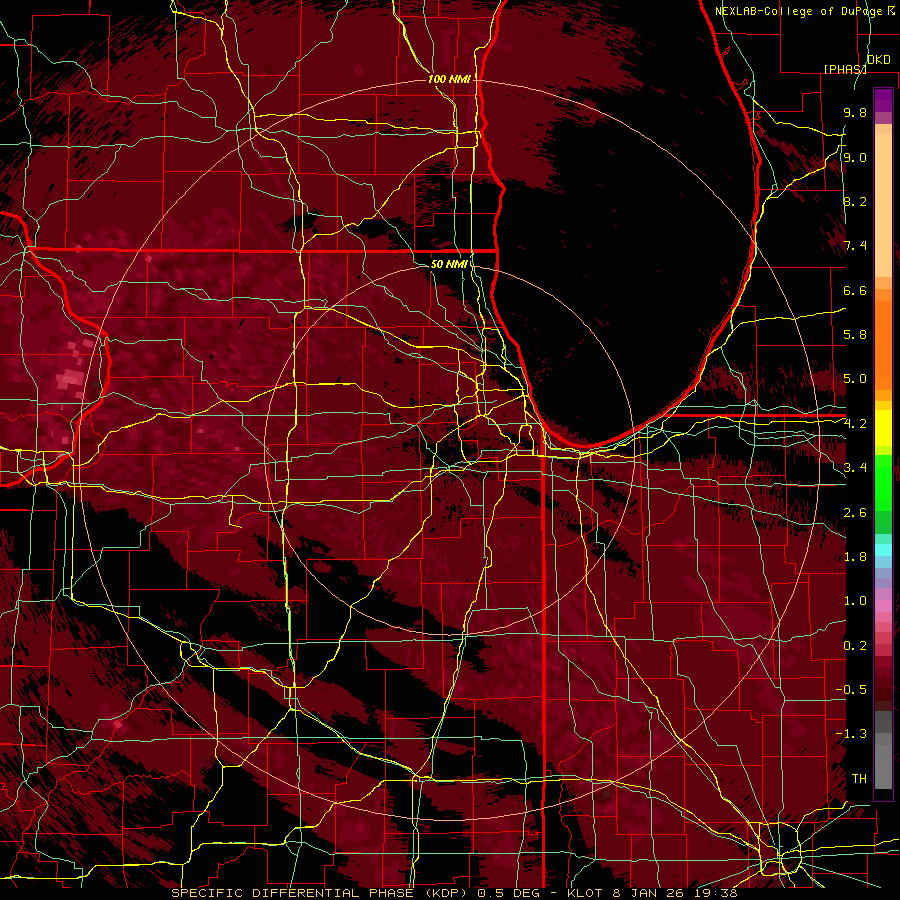Click the [PHAS] label
Image resolution: width=900 pixels, height=900 pixels.
pos(845,69)
